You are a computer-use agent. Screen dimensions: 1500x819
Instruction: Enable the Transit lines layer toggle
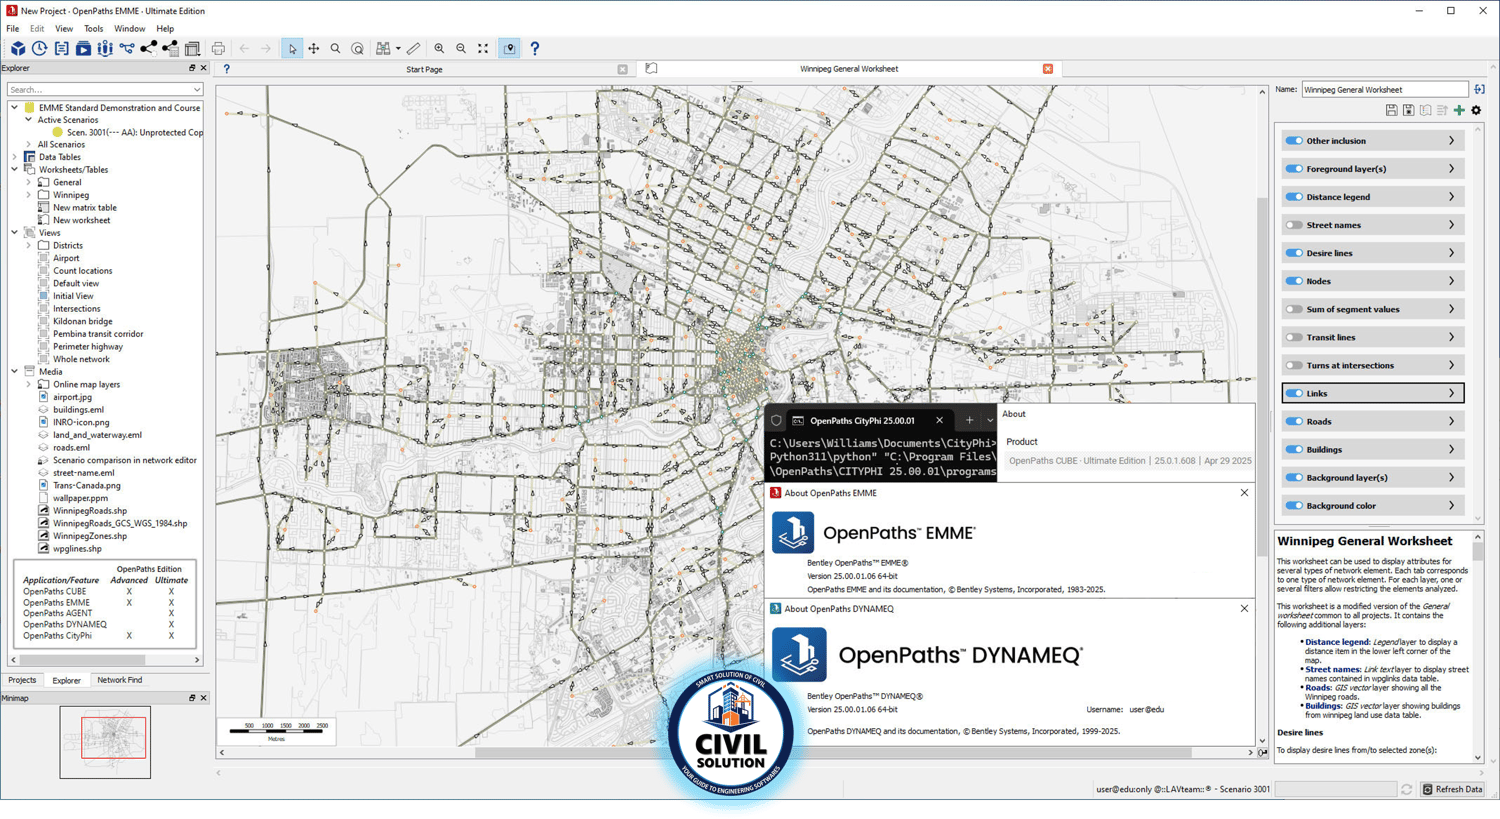(x=1294, y=337)
